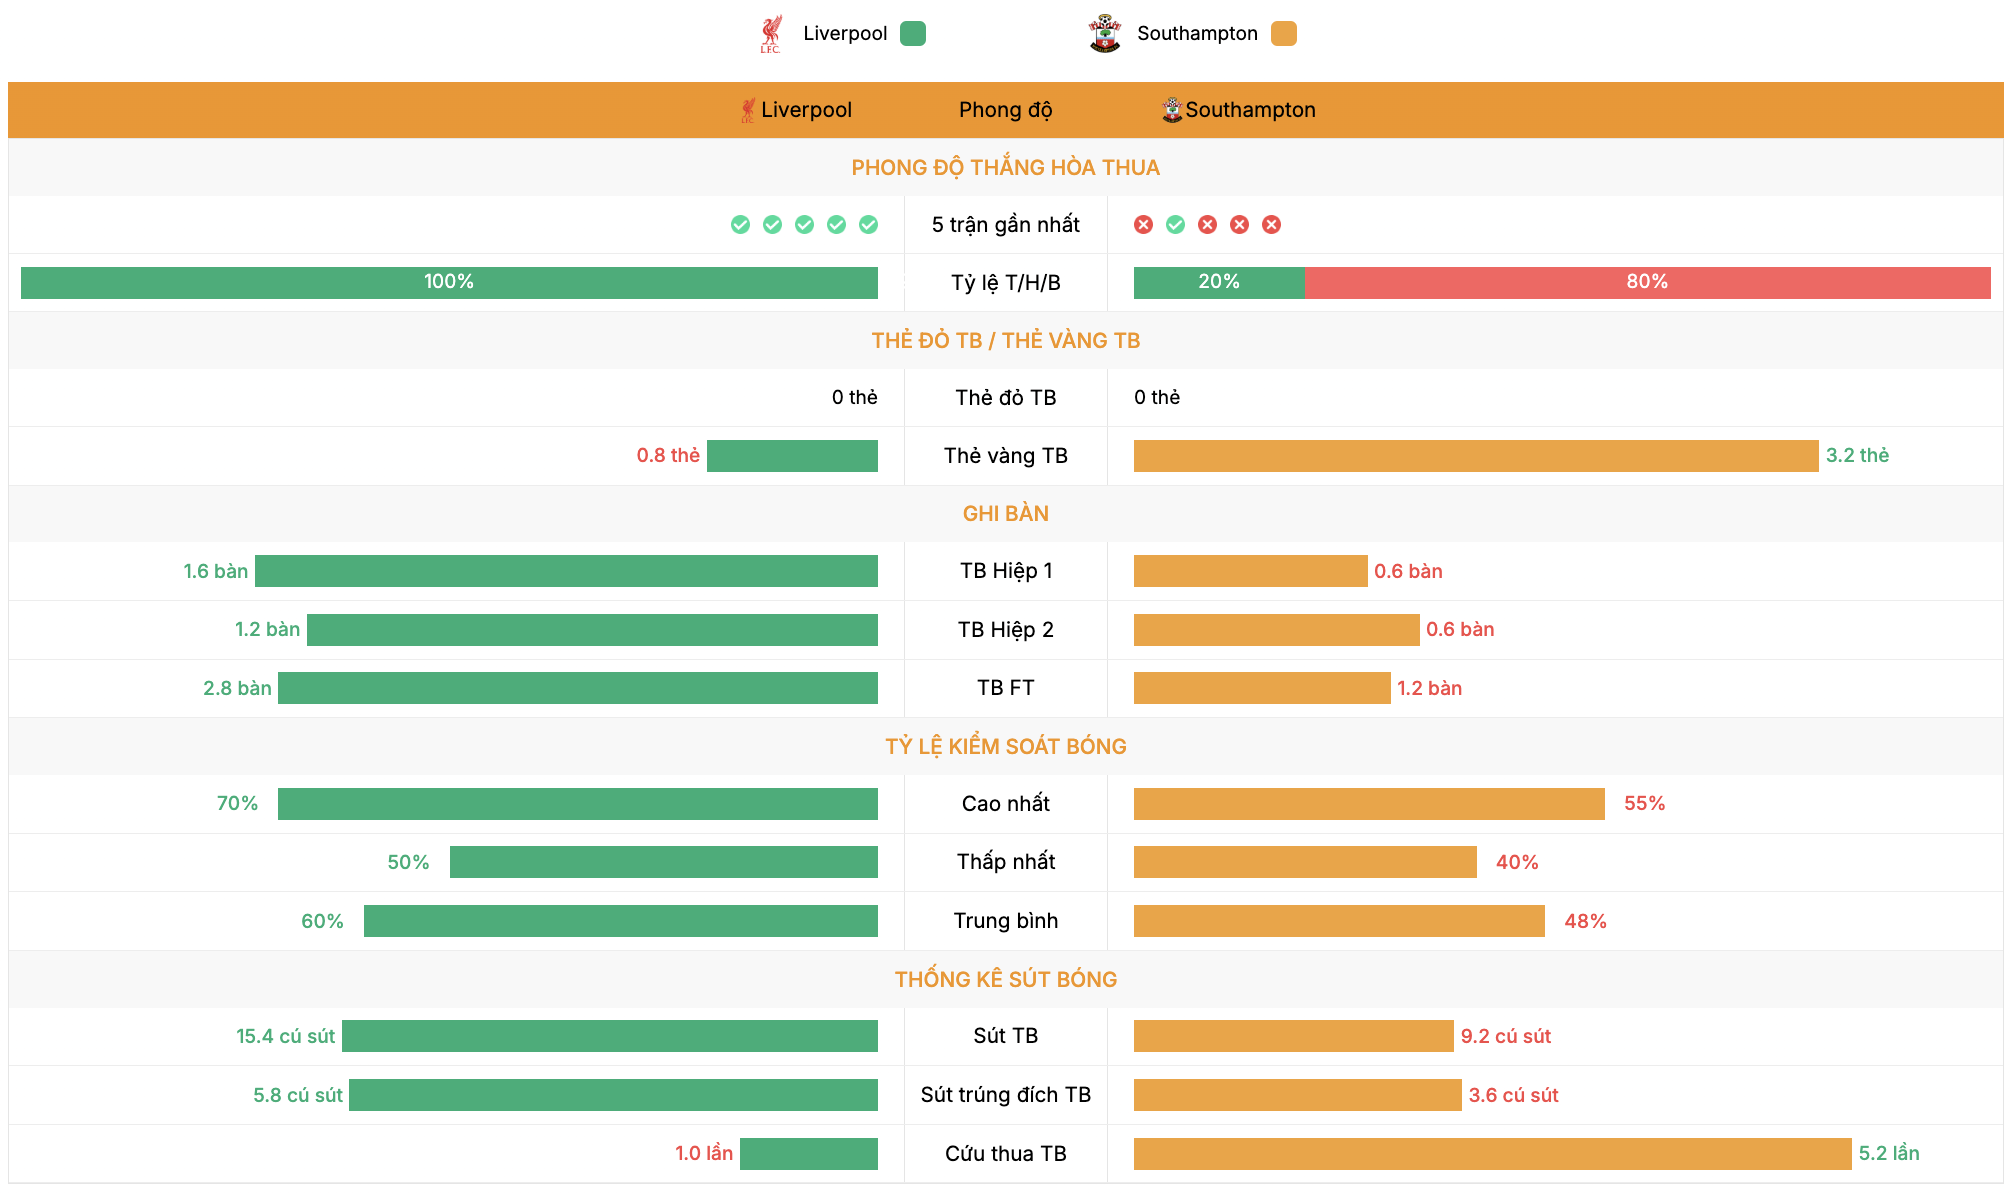2014x1196 pixels.
Task: Click Liverpool's '1.0 lần' saves value
Action: point(704,1154)
